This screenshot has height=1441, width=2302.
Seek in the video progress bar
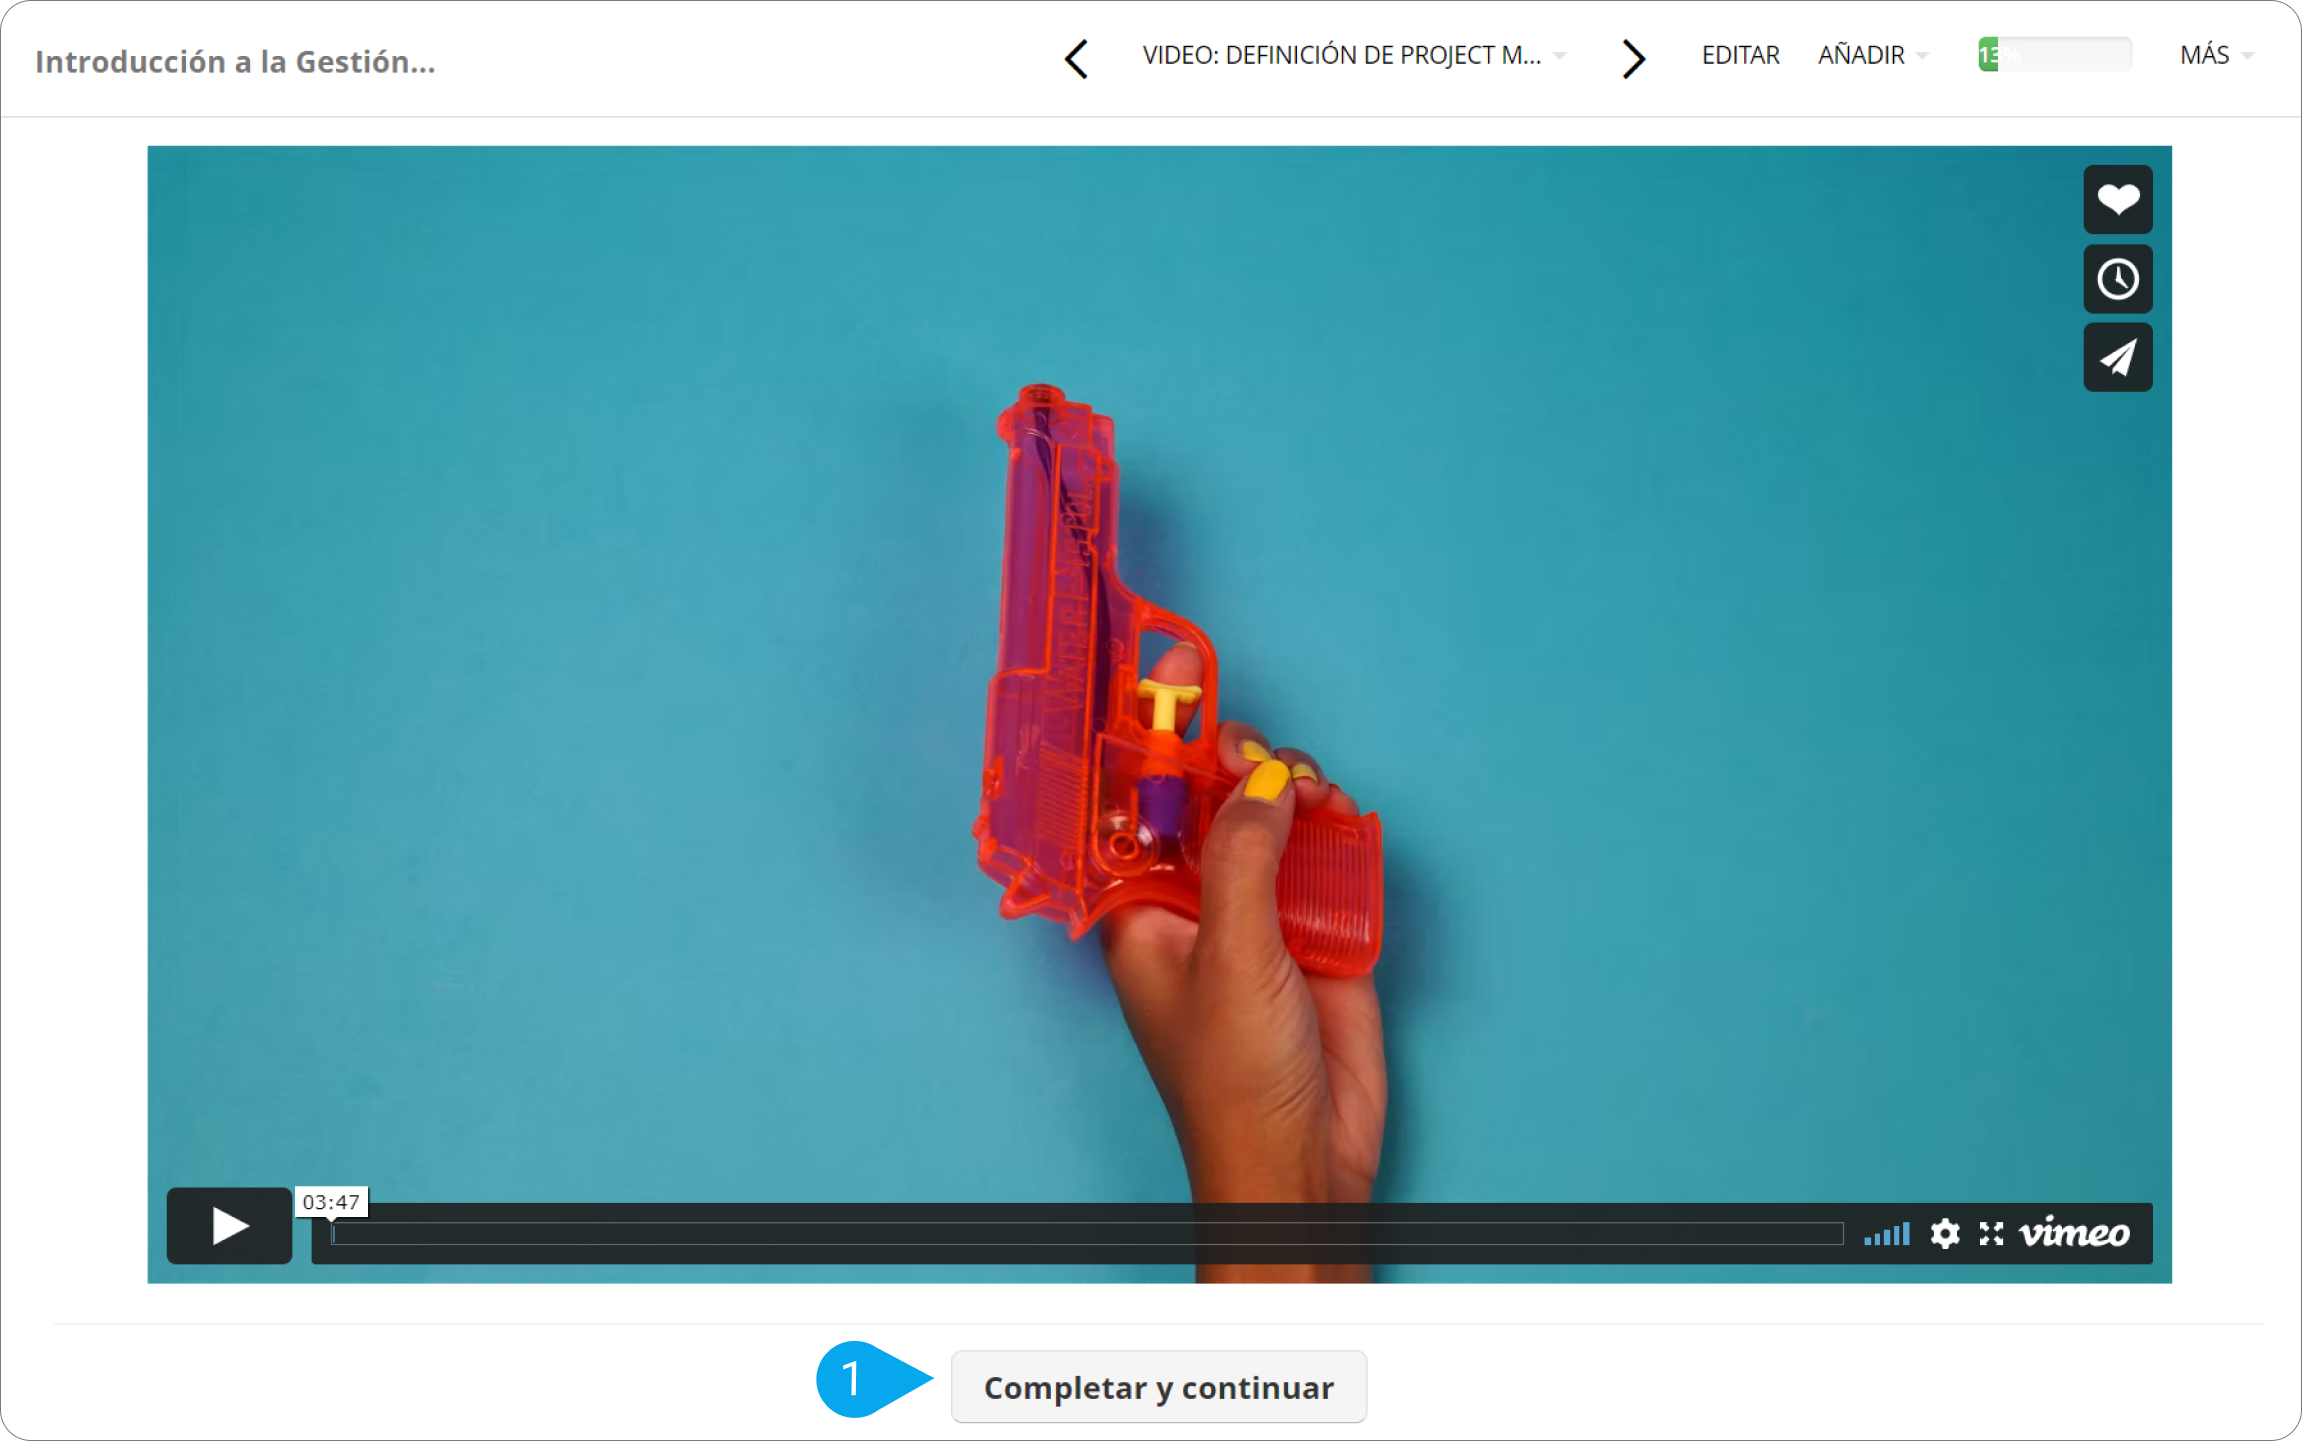(x=1086, y=1234)
